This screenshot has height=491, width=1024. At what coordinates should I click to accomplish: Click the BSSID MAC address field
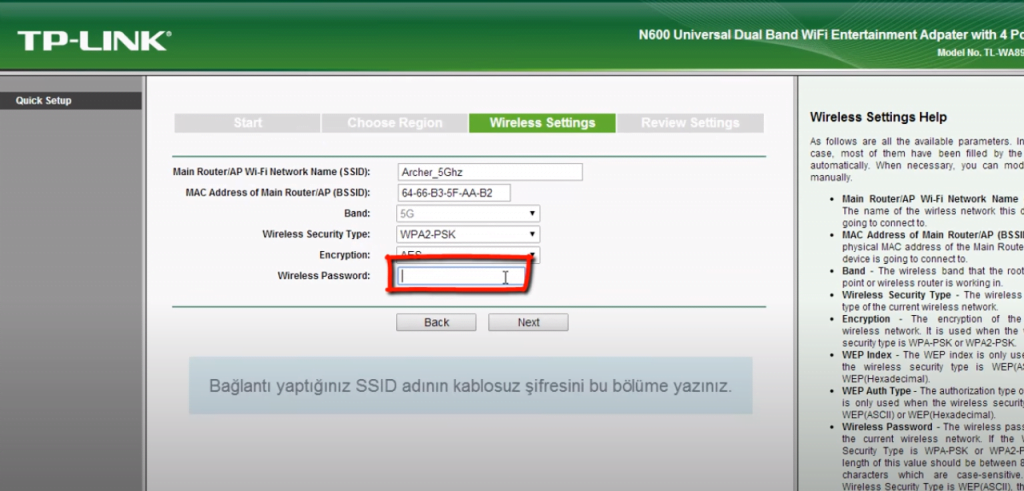click(x=454, y=193)
